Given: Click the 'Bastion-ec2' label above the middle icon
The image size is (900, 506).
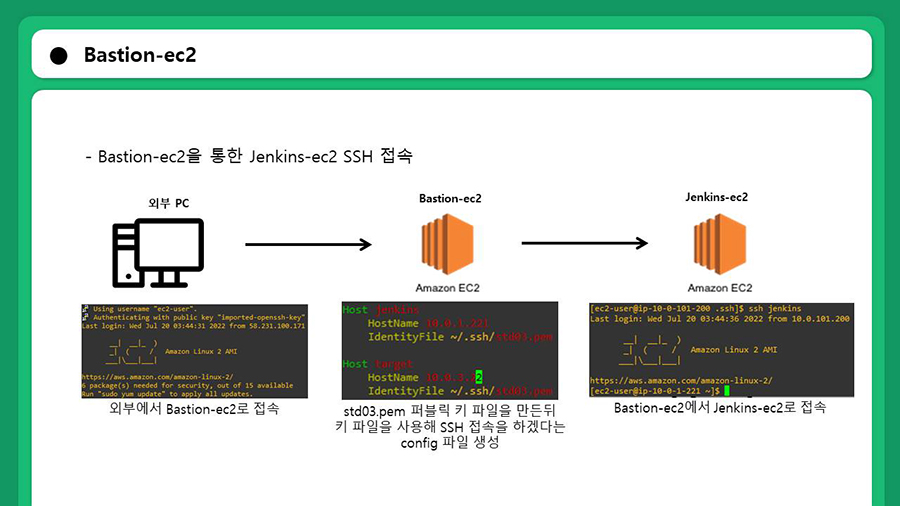Looking at the screenshot, I should tap(450, 198).
